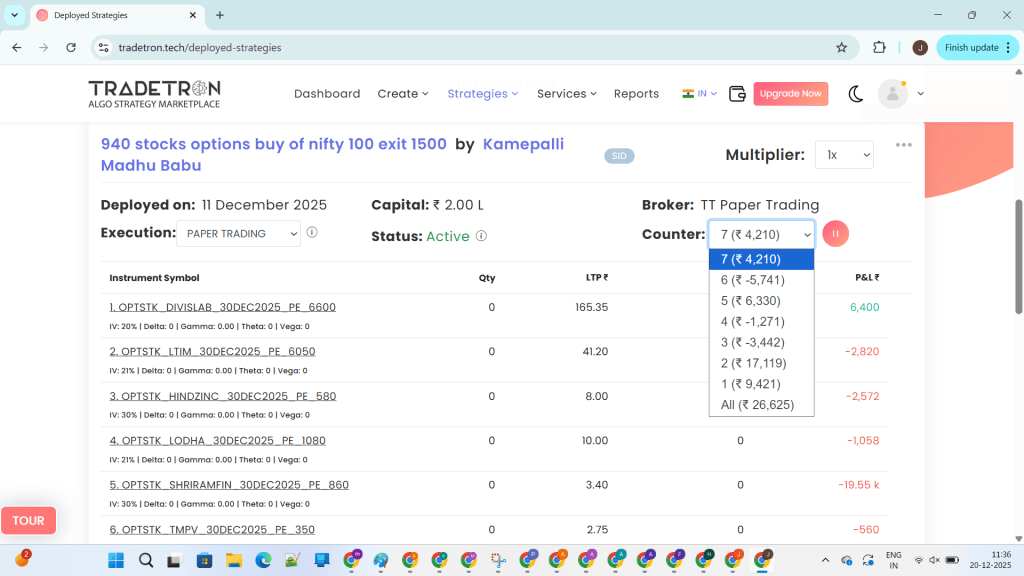Open the three-dots strategy options menu
1024x576 pixels.
coord(904,145)
